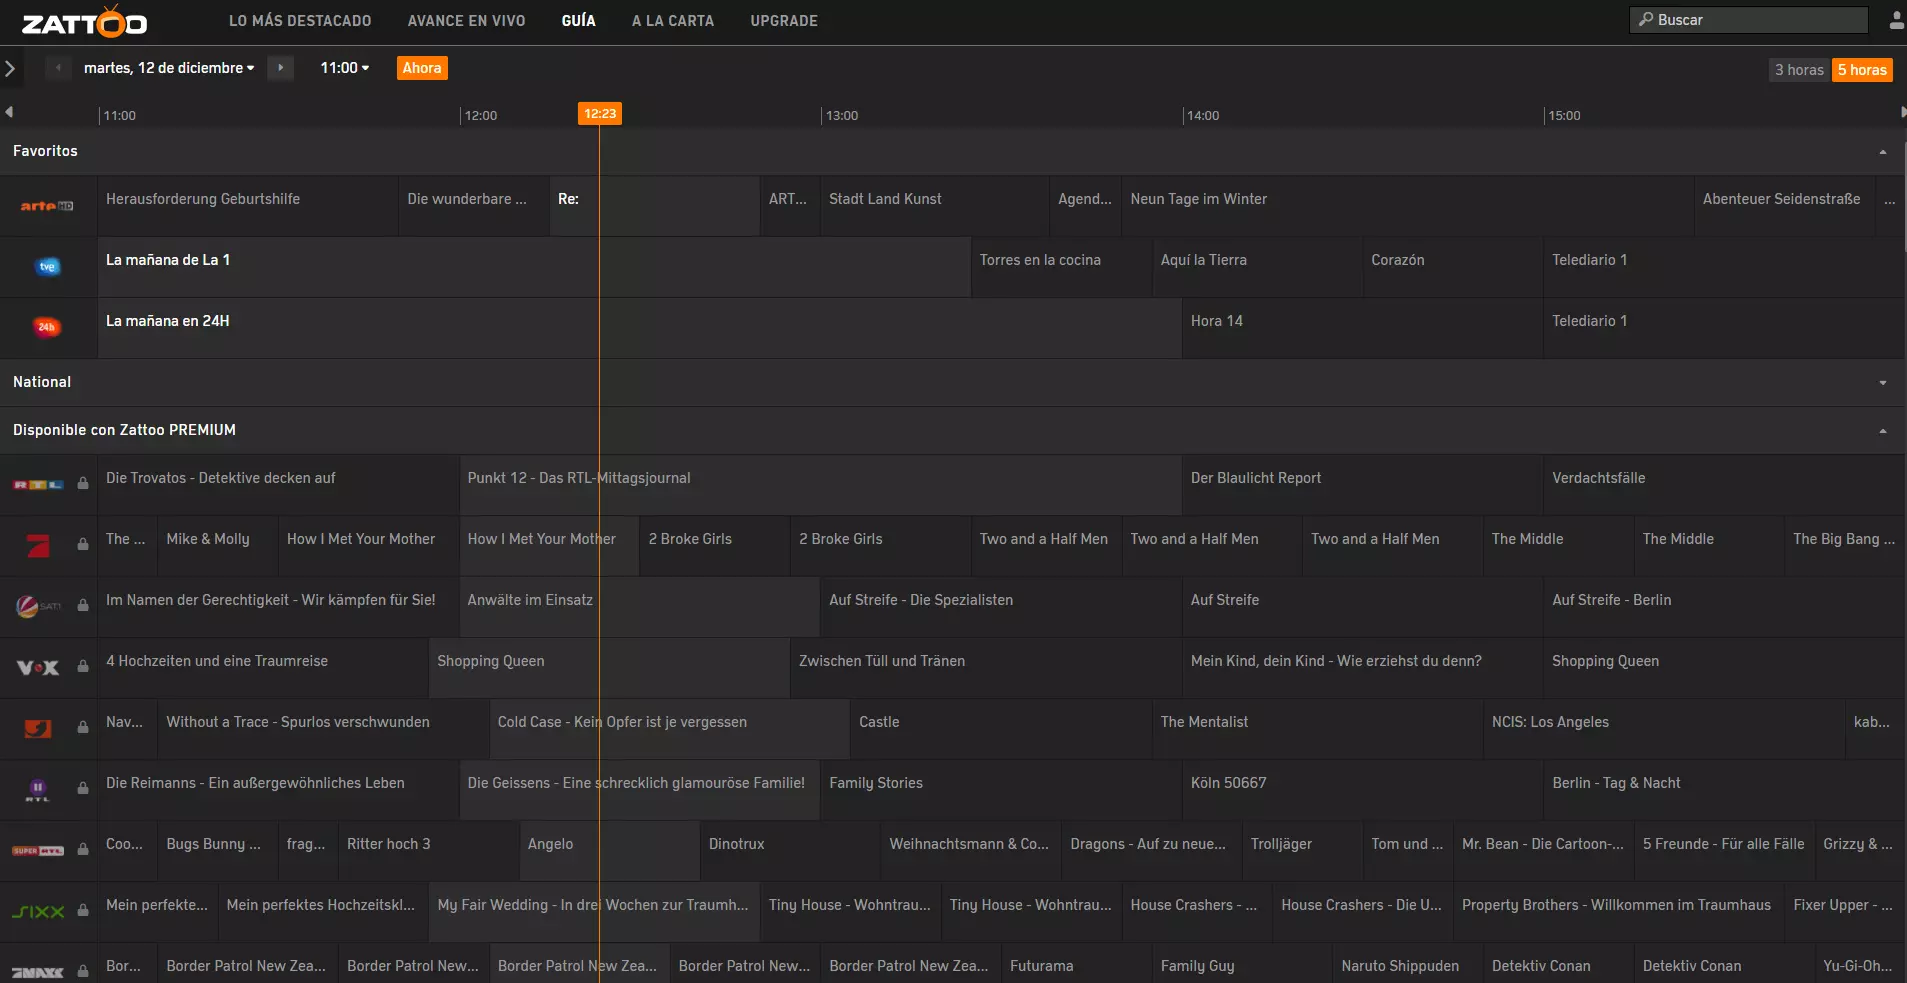1907x983 pixels.
Task: Open program Neun Tage im Winter
Action: point(1407,206)
